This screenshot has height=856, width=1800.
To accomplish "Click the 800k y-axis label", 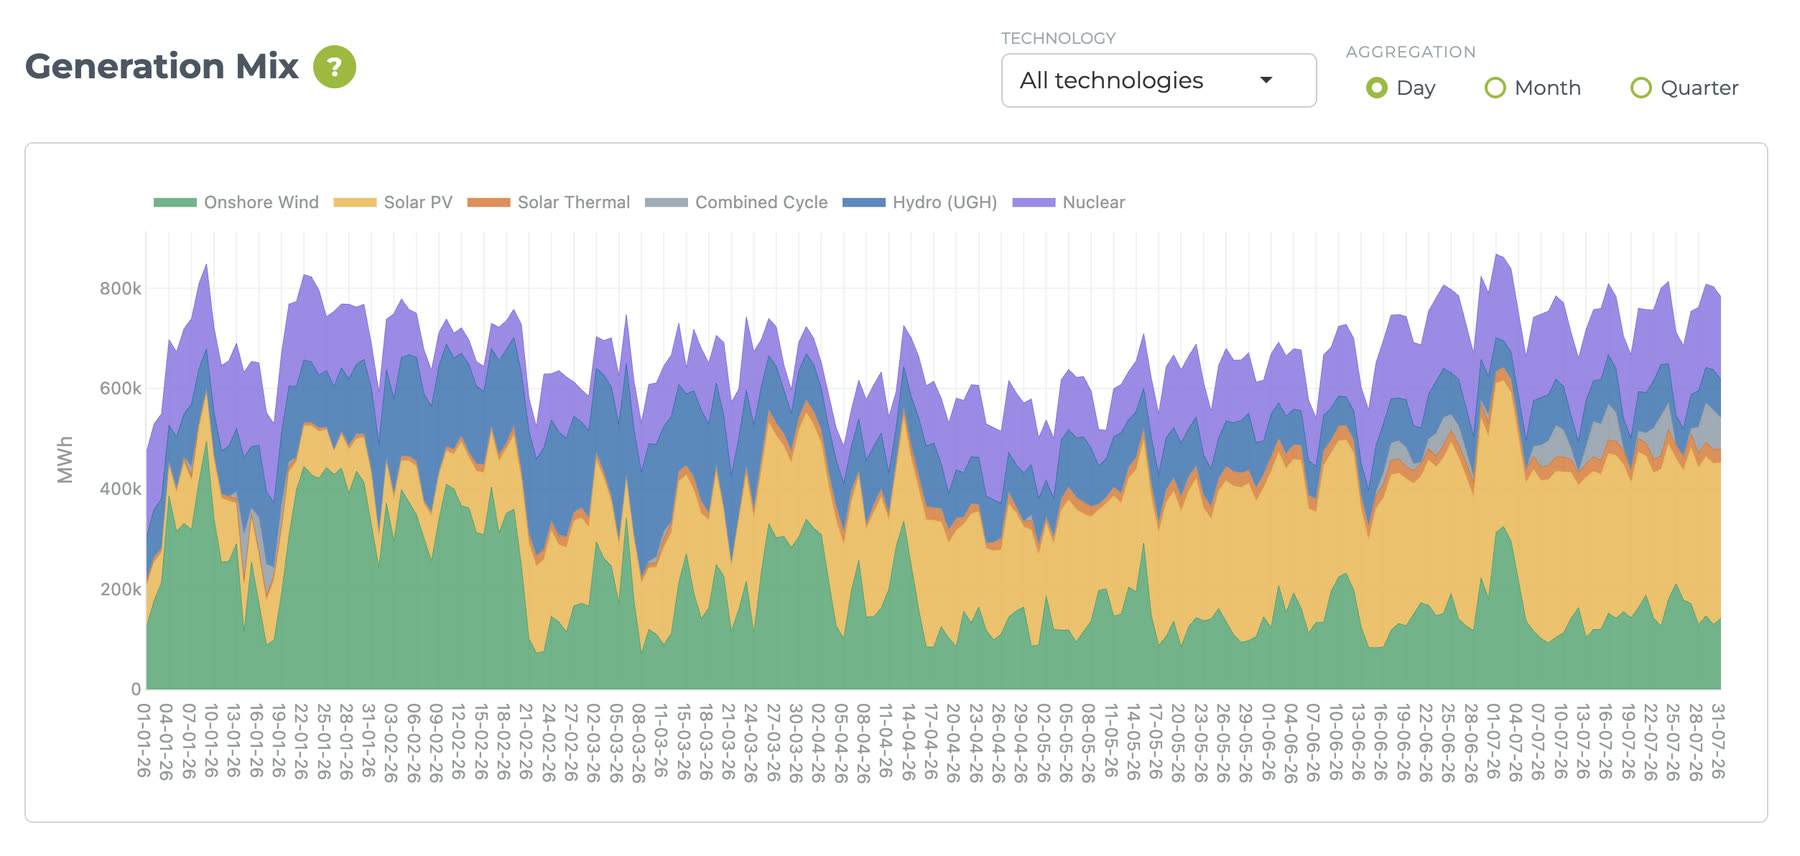I will tap(120, 289).
